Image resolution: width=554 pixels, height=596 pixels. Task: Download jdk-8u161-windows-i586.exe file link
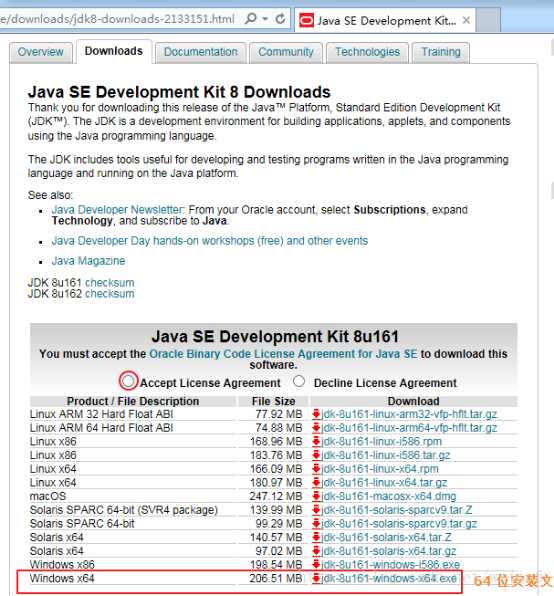391,564
